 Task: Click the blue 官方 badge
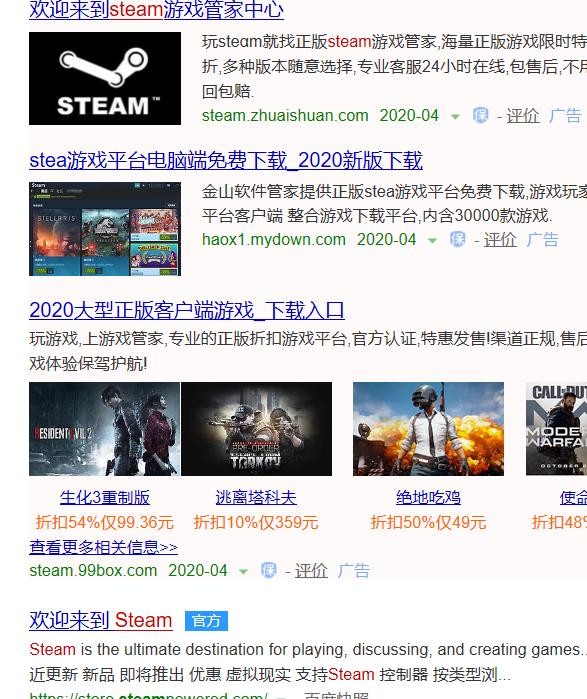(x=206, y=621)
